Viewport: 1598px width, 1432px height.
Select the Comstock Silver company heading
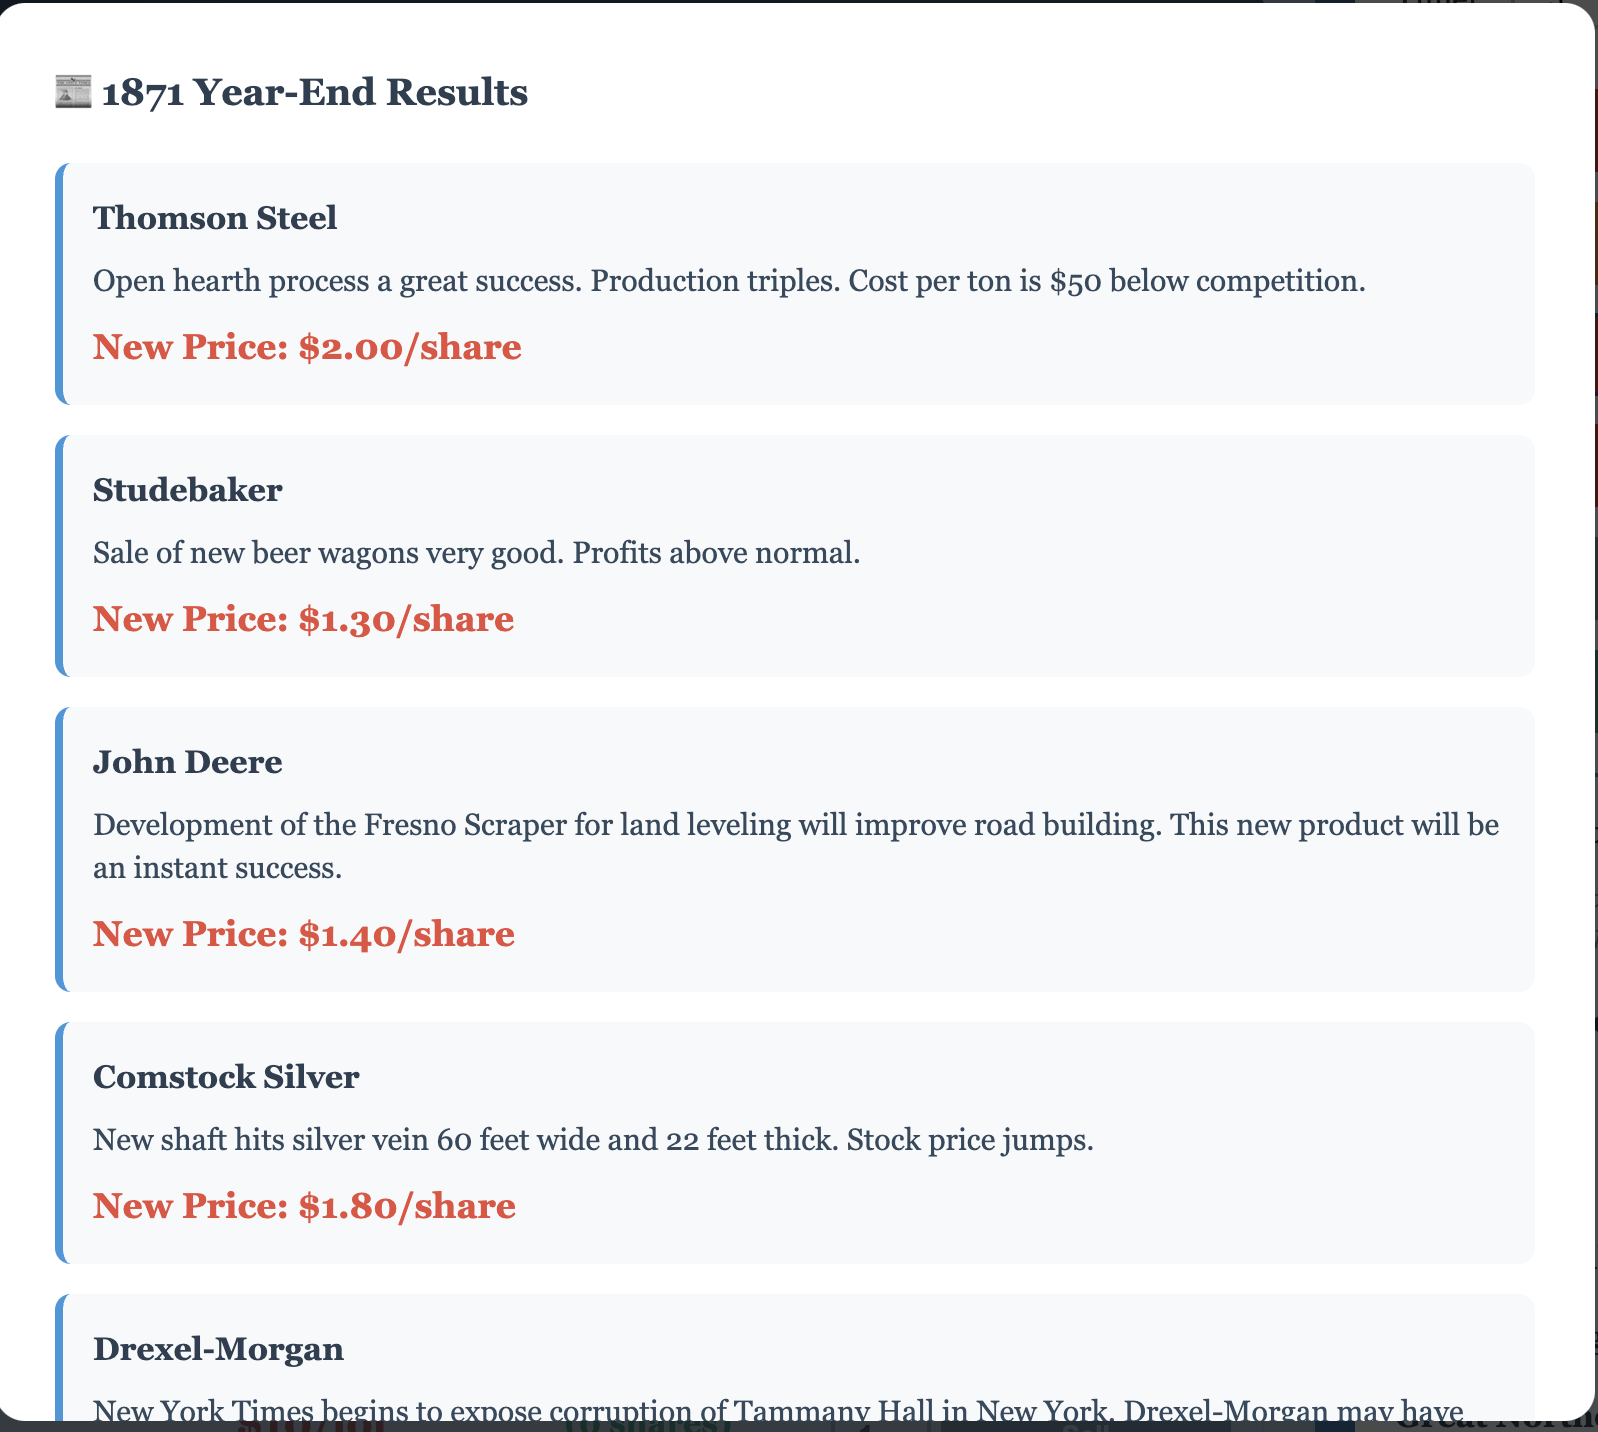click(226, 1077)
